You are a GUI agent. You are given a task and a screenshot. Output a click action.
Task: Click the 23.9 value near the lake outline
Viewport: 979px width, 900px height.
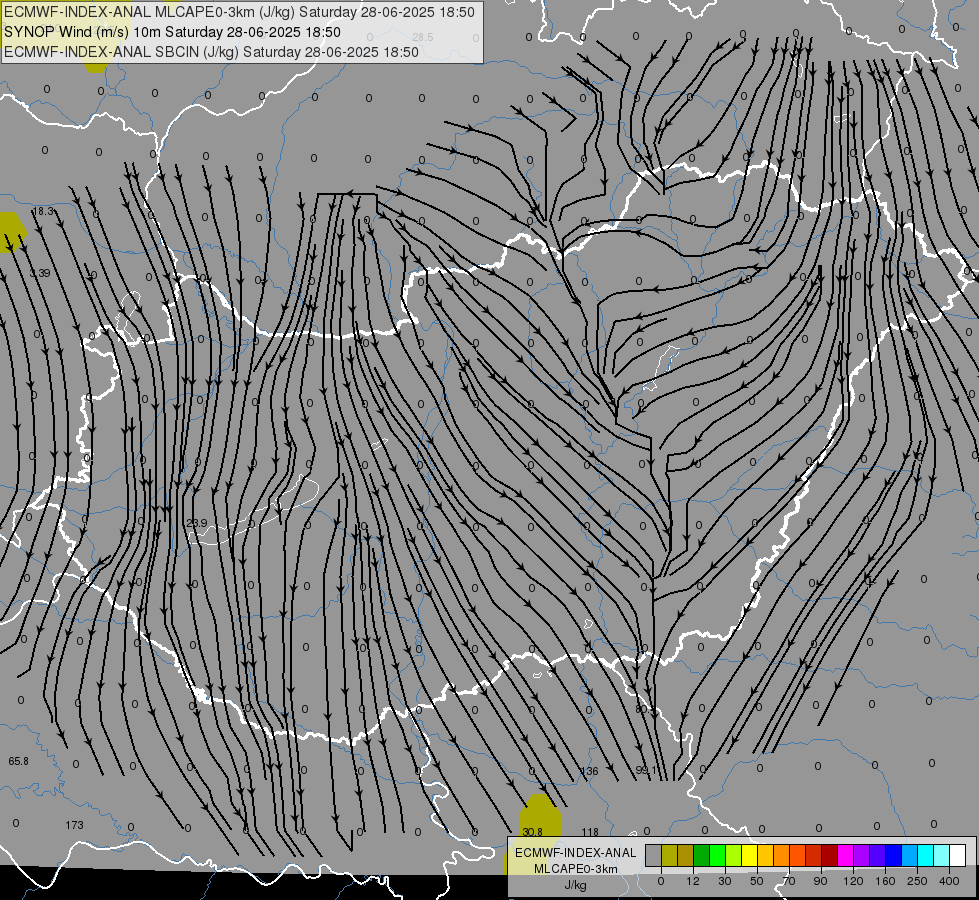(x=197, y=523)
